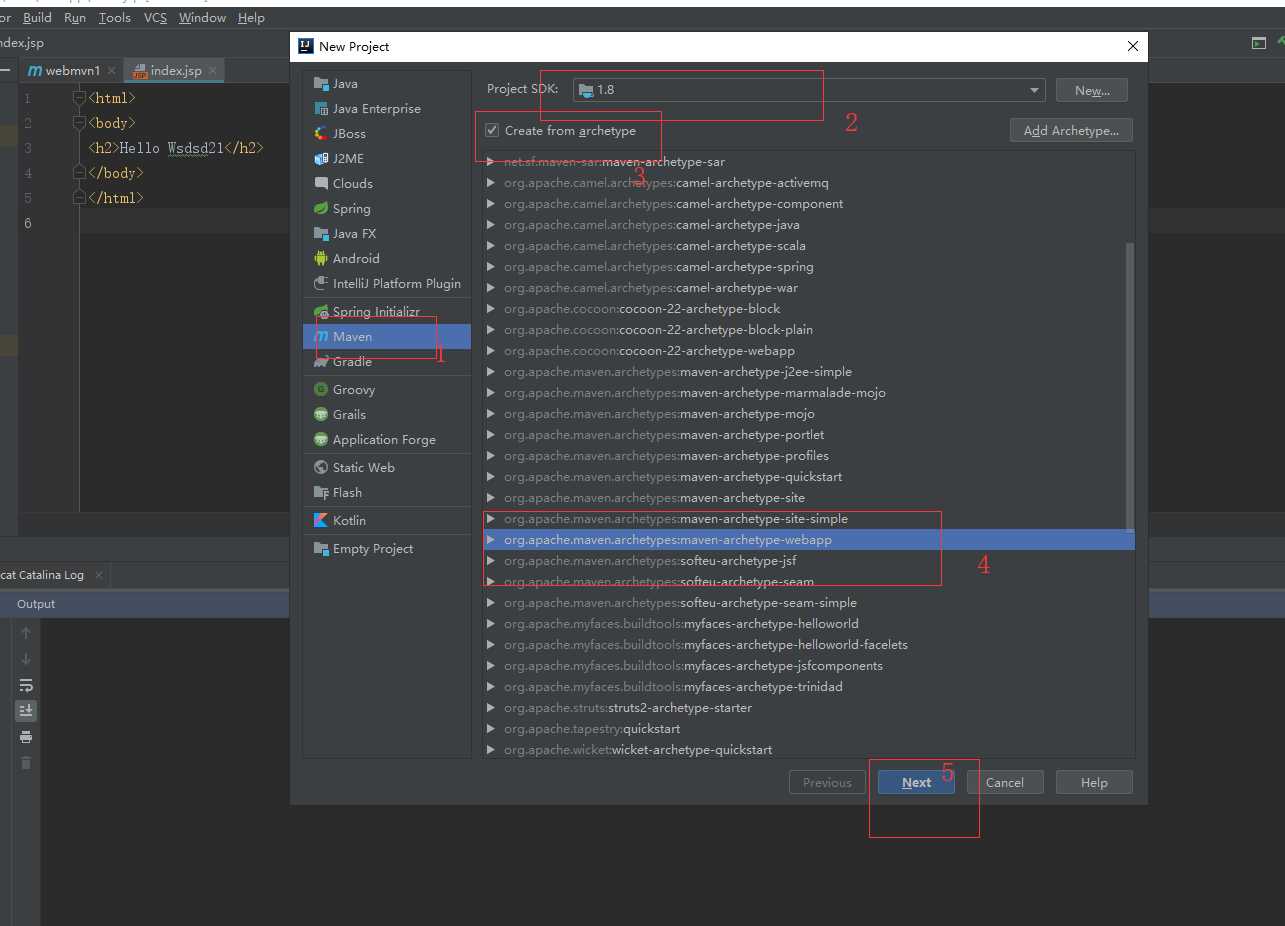Expand myfaces-archetype-helloworld arrow

tap(490, 624)
